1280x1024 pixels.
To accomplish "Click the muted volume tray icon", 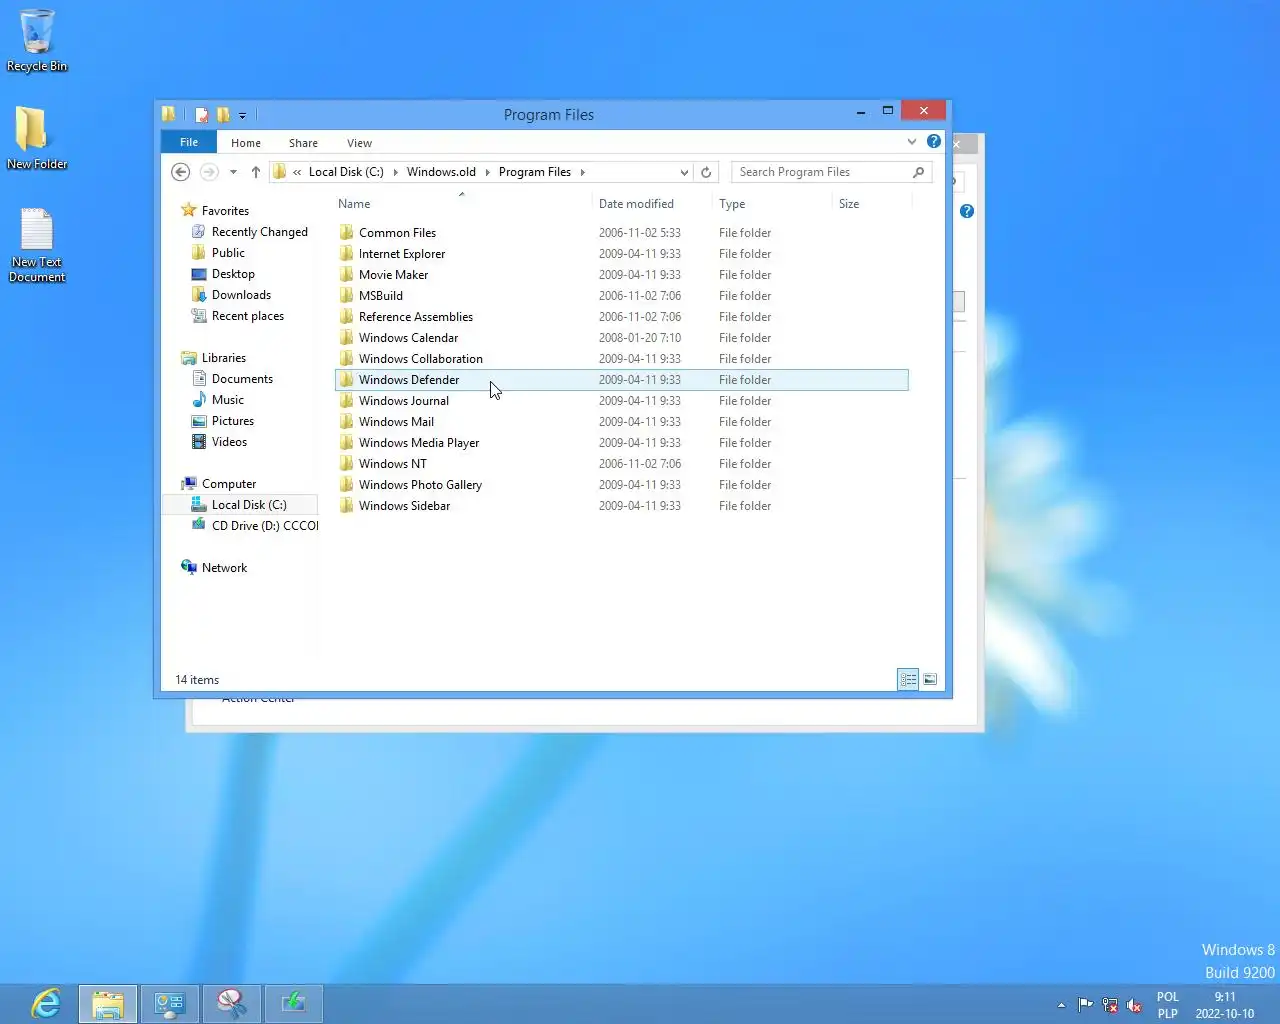I will click(x=1134, y=1005).
